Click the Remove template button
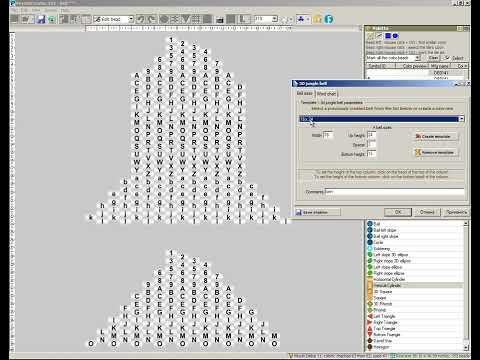Screen dimensions: 480x360 [436, 152]
